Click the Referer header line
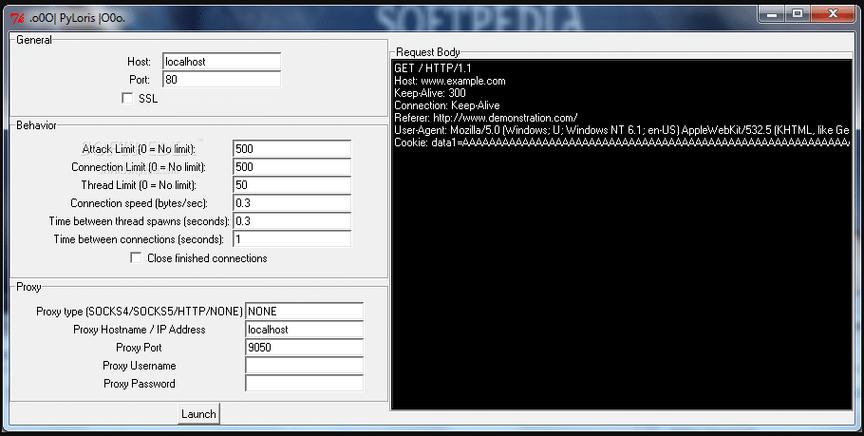This screenshot has height=436, width=864. tap(486, 118)
